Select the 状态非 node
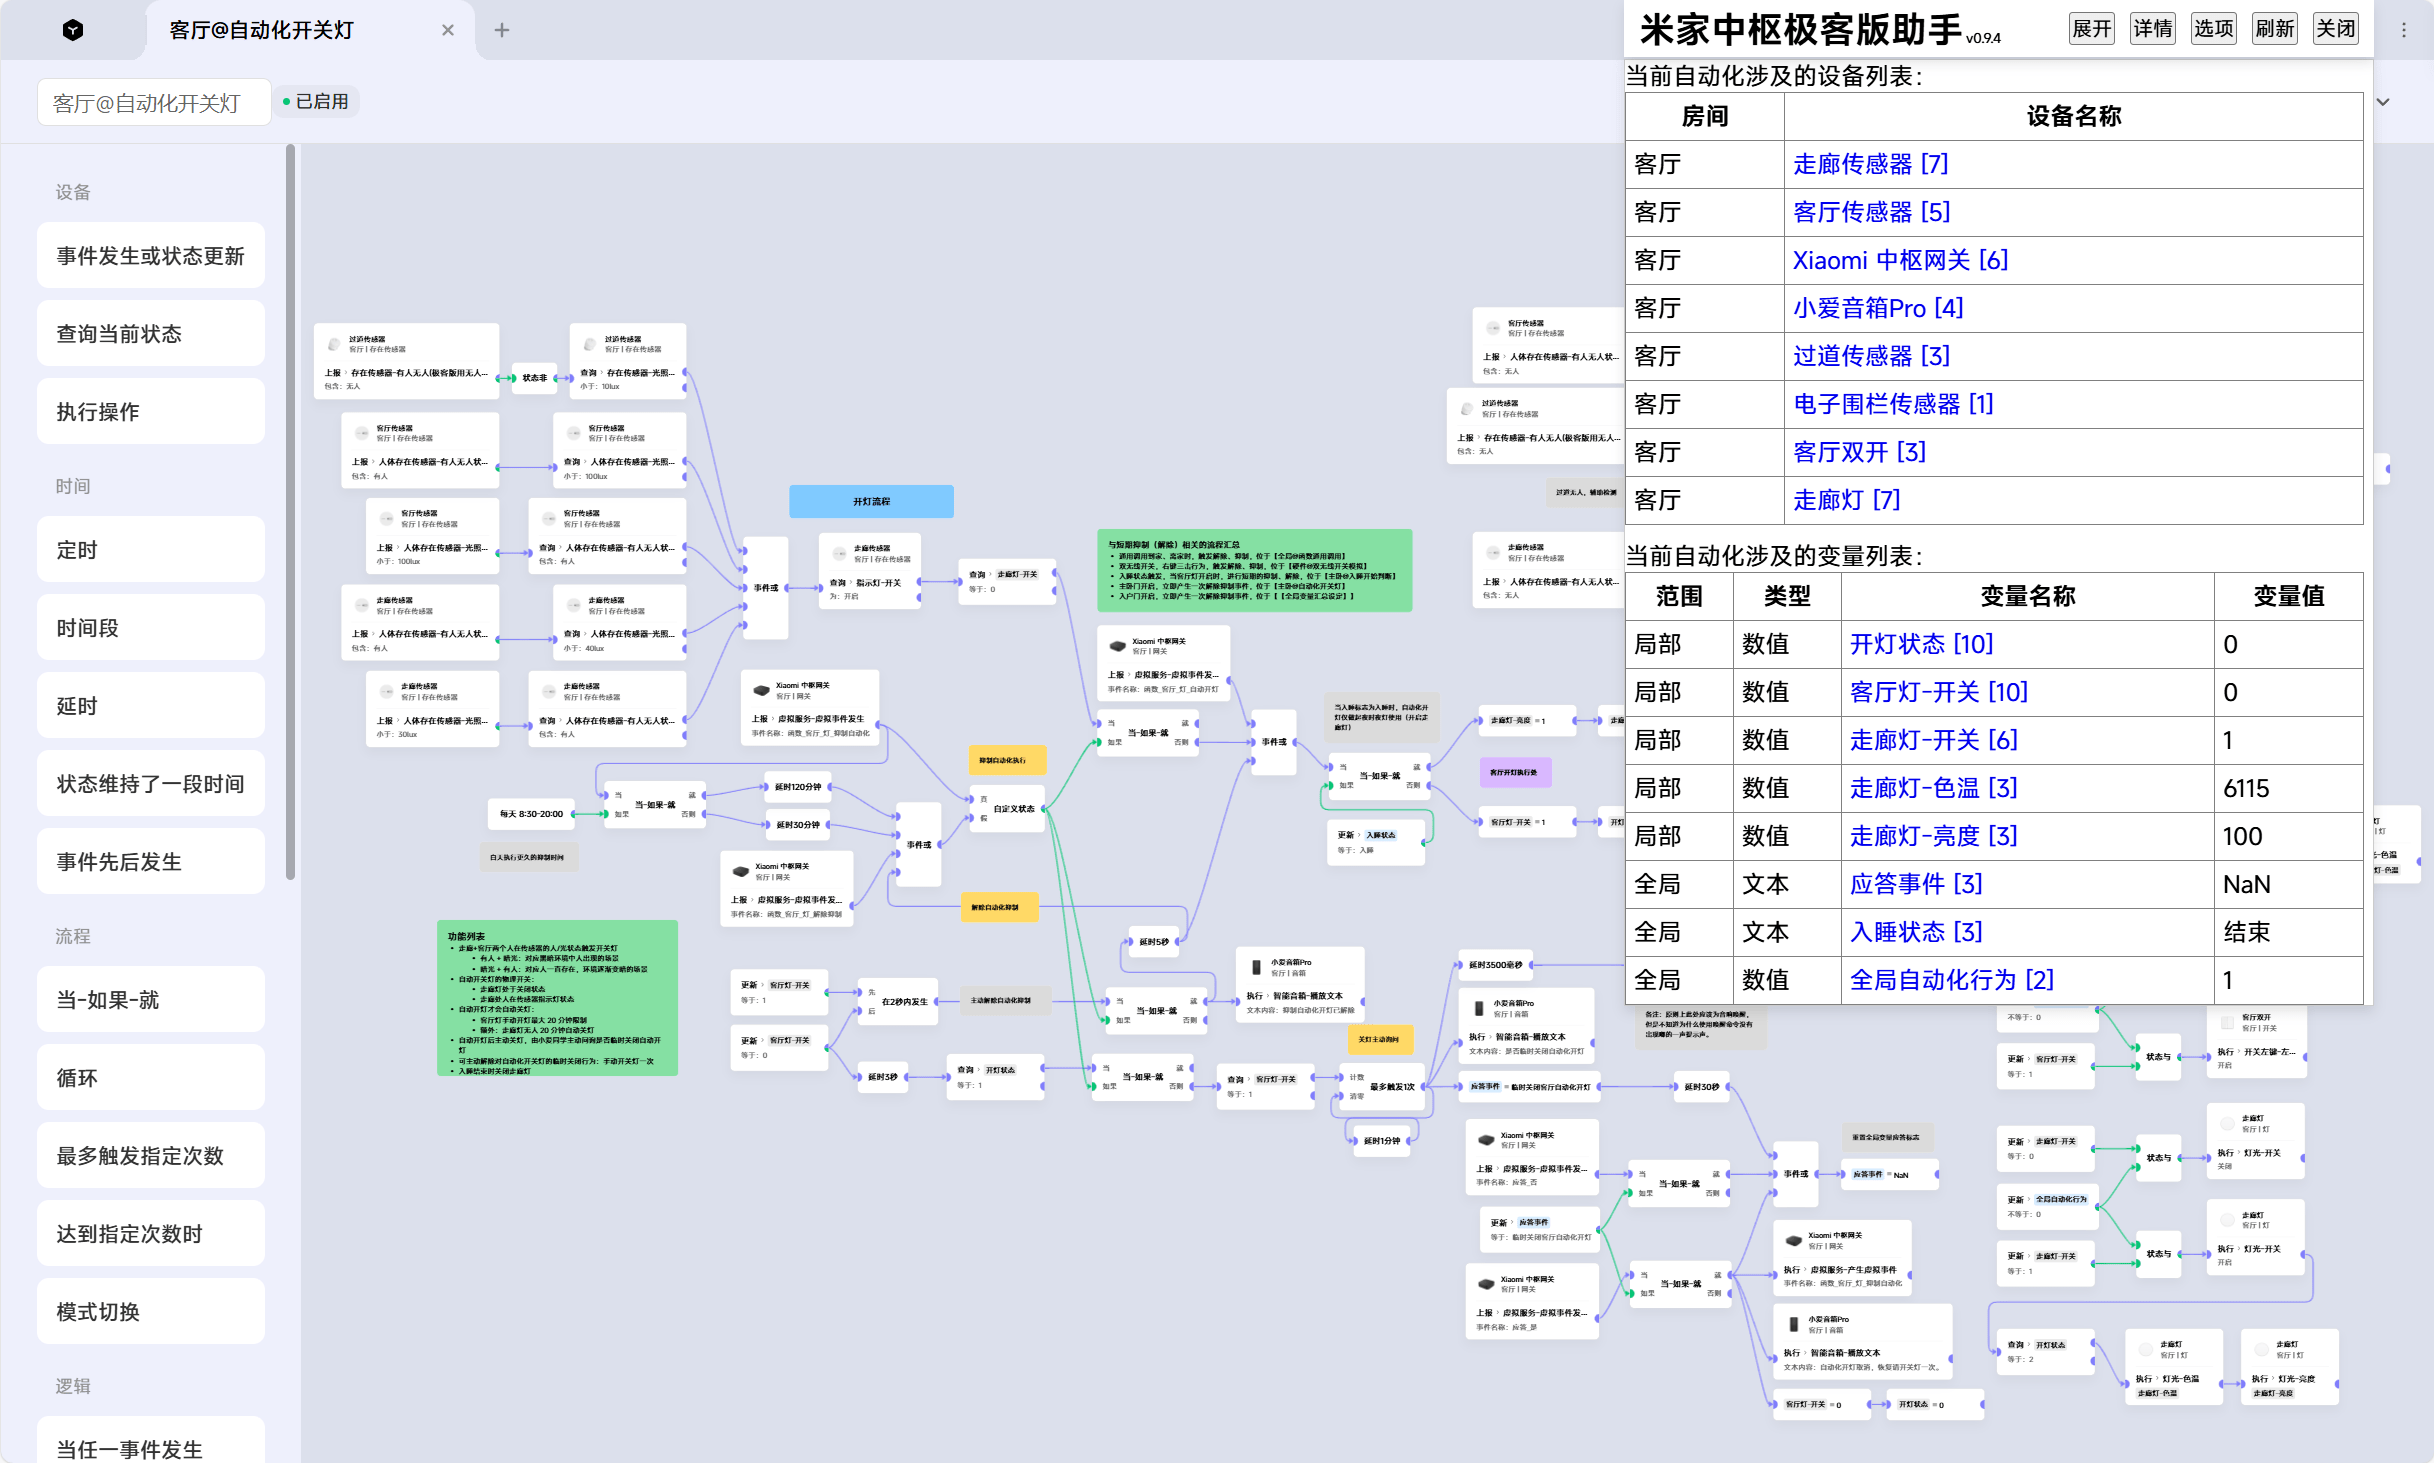 point(534,378)
